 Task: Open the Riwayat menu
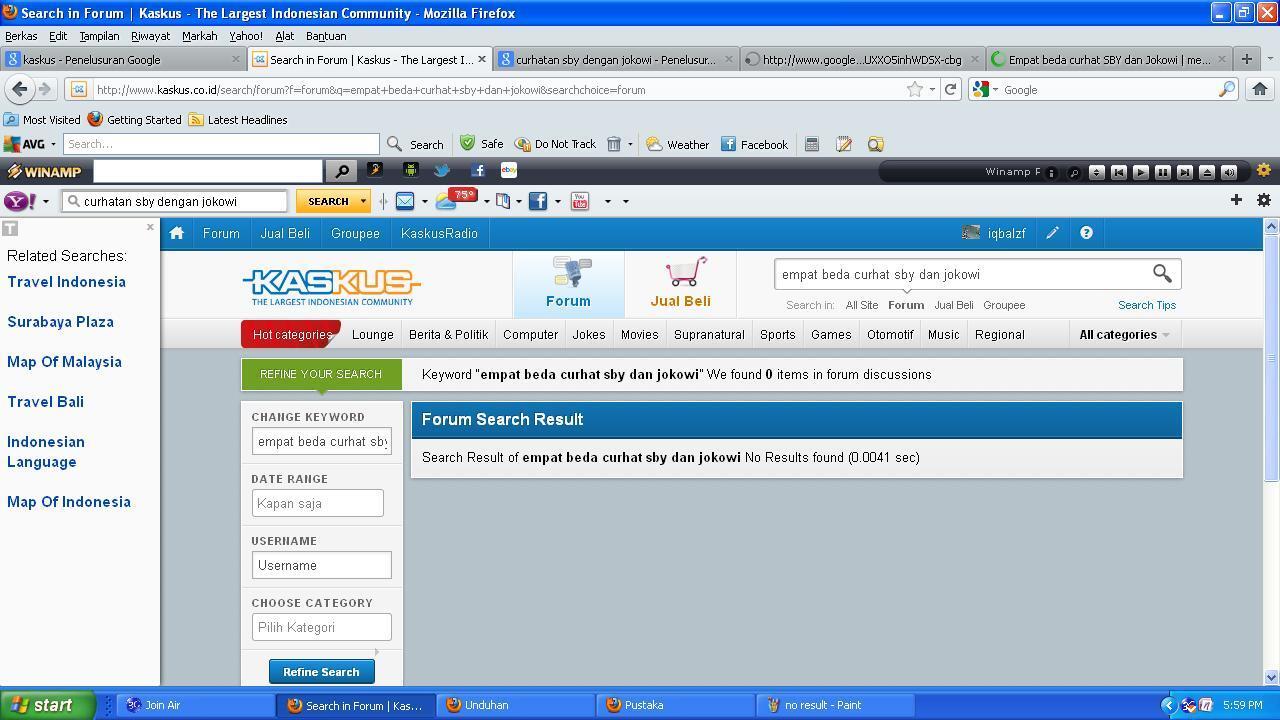pos(150,36)
